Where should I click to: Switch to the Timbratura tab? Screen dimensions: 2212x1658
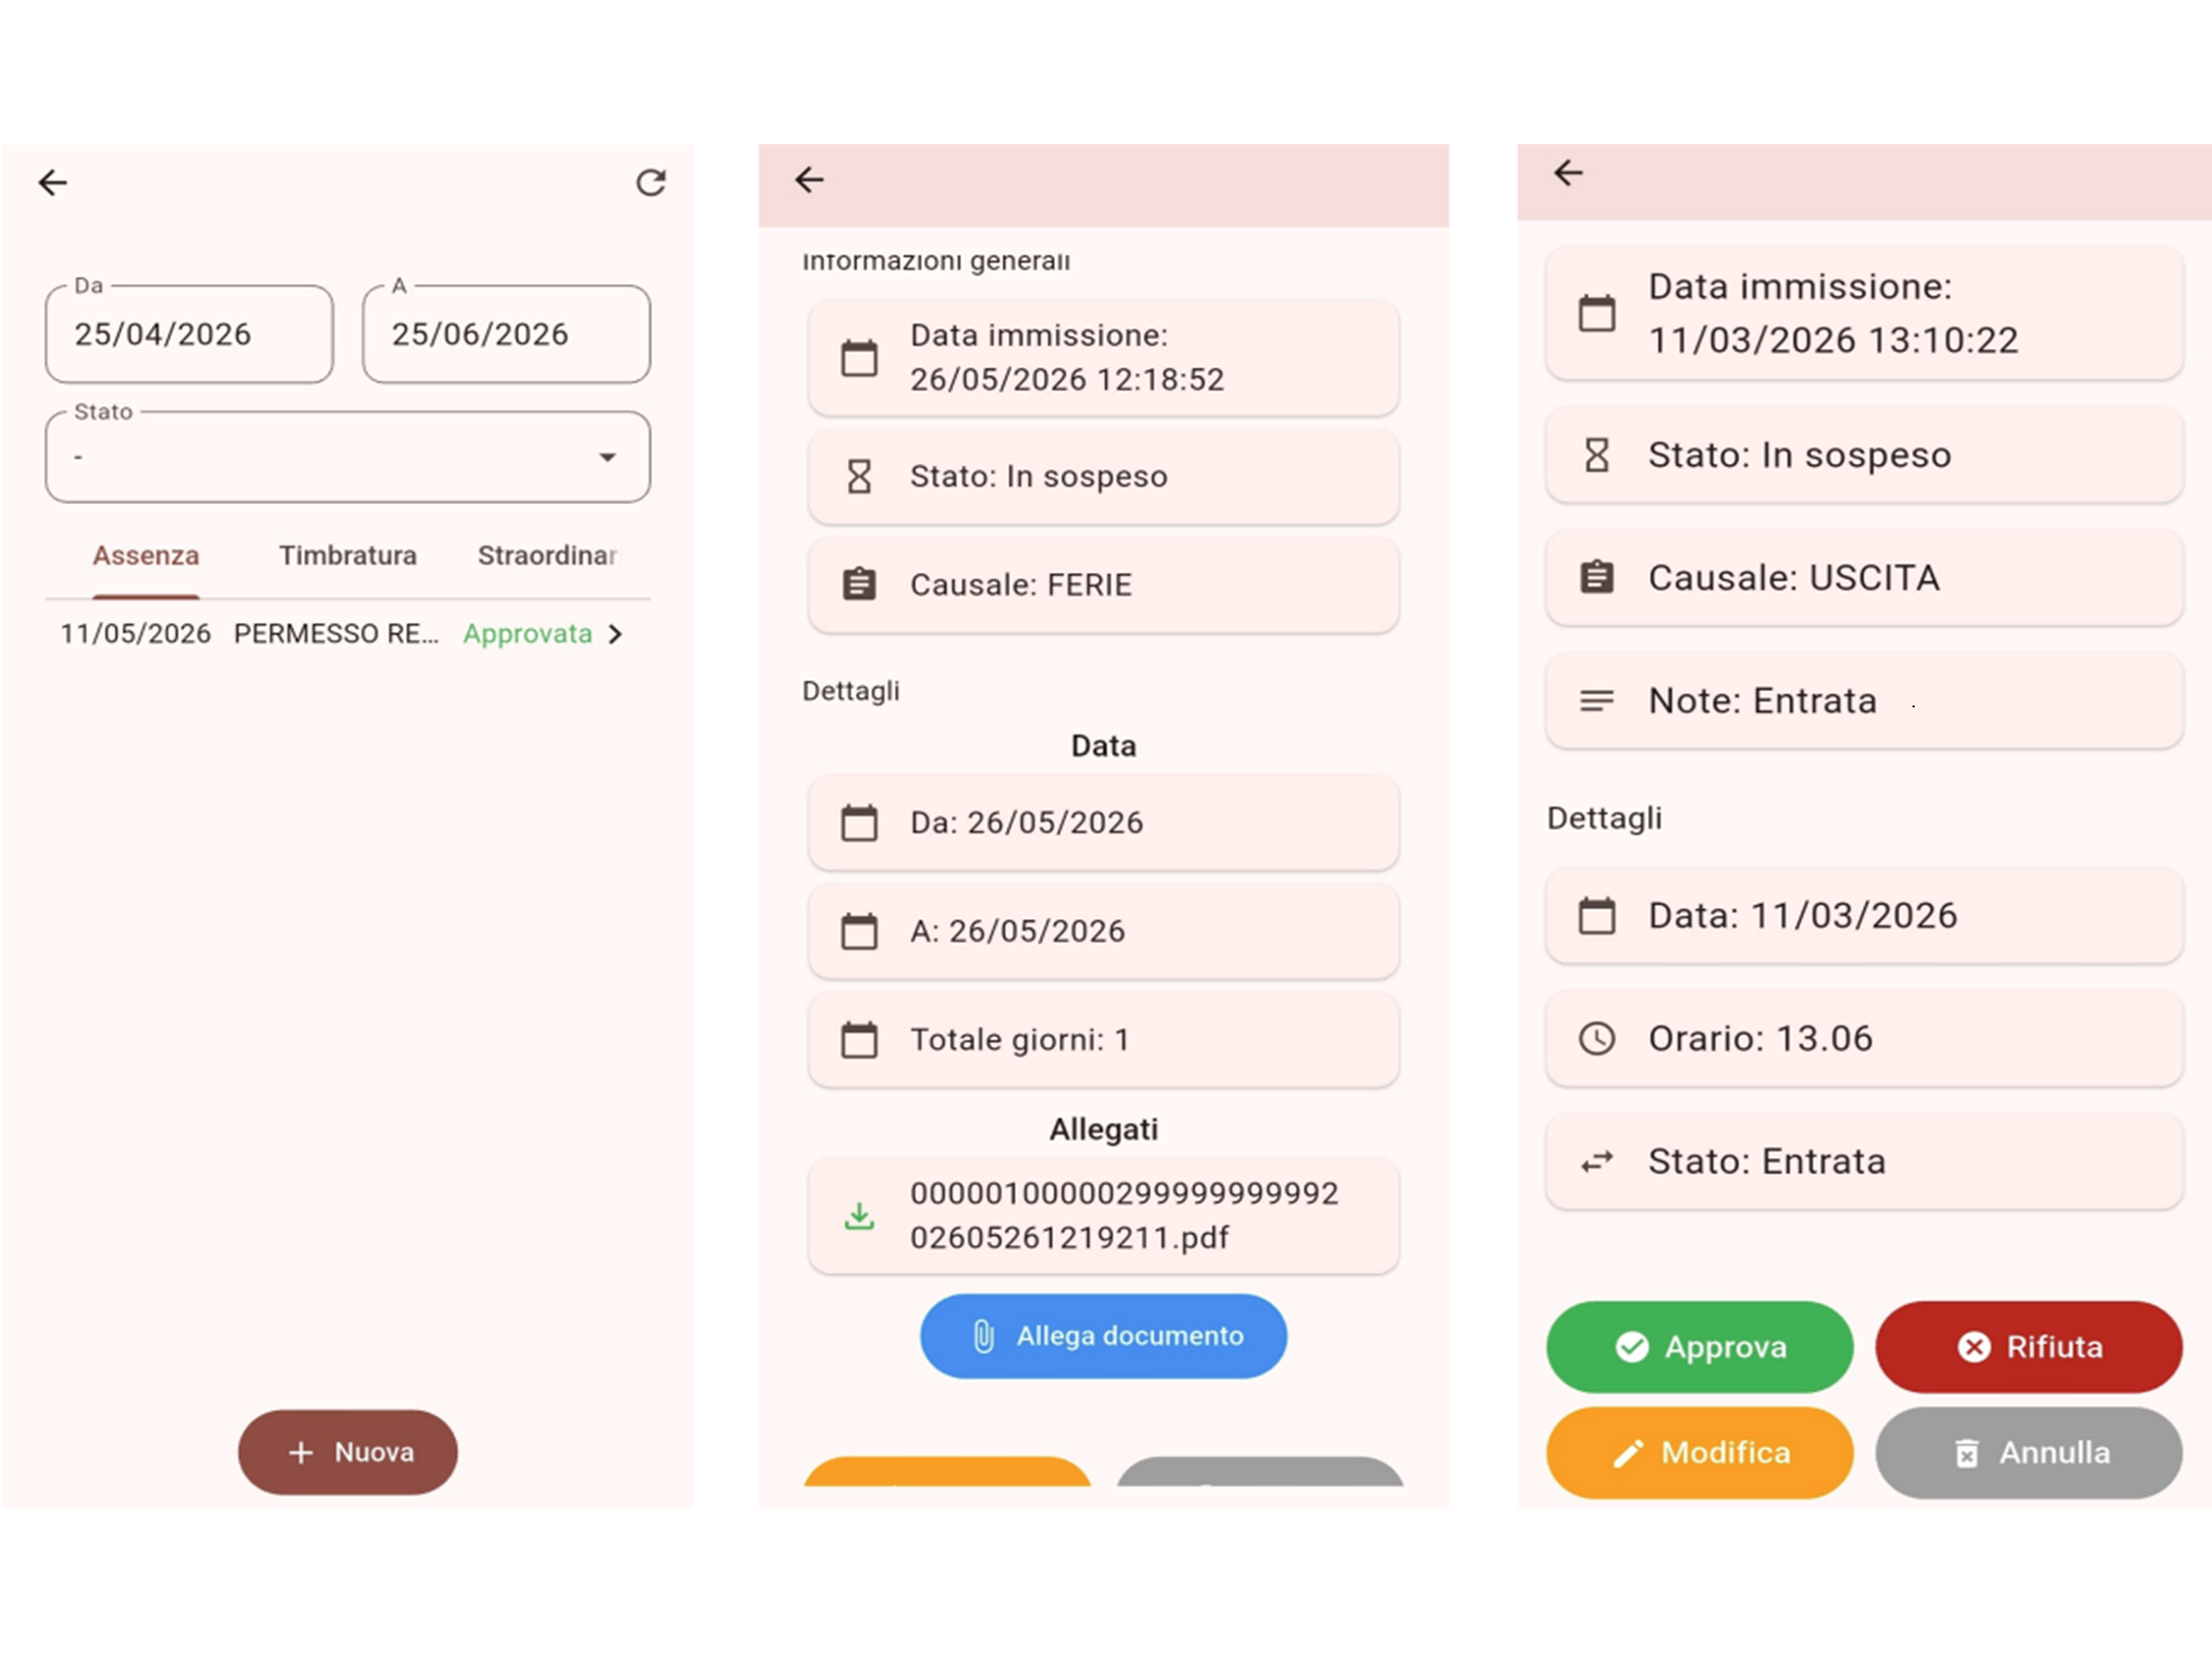tap(347, 556)
